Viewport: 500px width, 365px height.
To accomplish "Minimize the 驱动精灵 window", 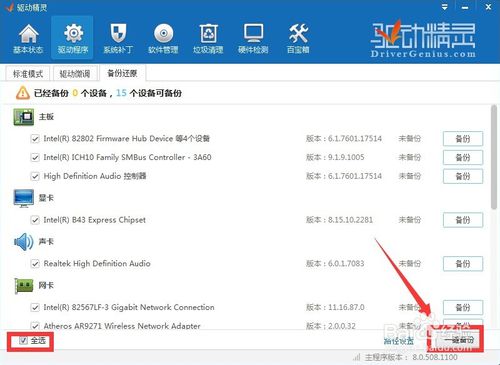I will pyautogui.click(x=465, y=7).
